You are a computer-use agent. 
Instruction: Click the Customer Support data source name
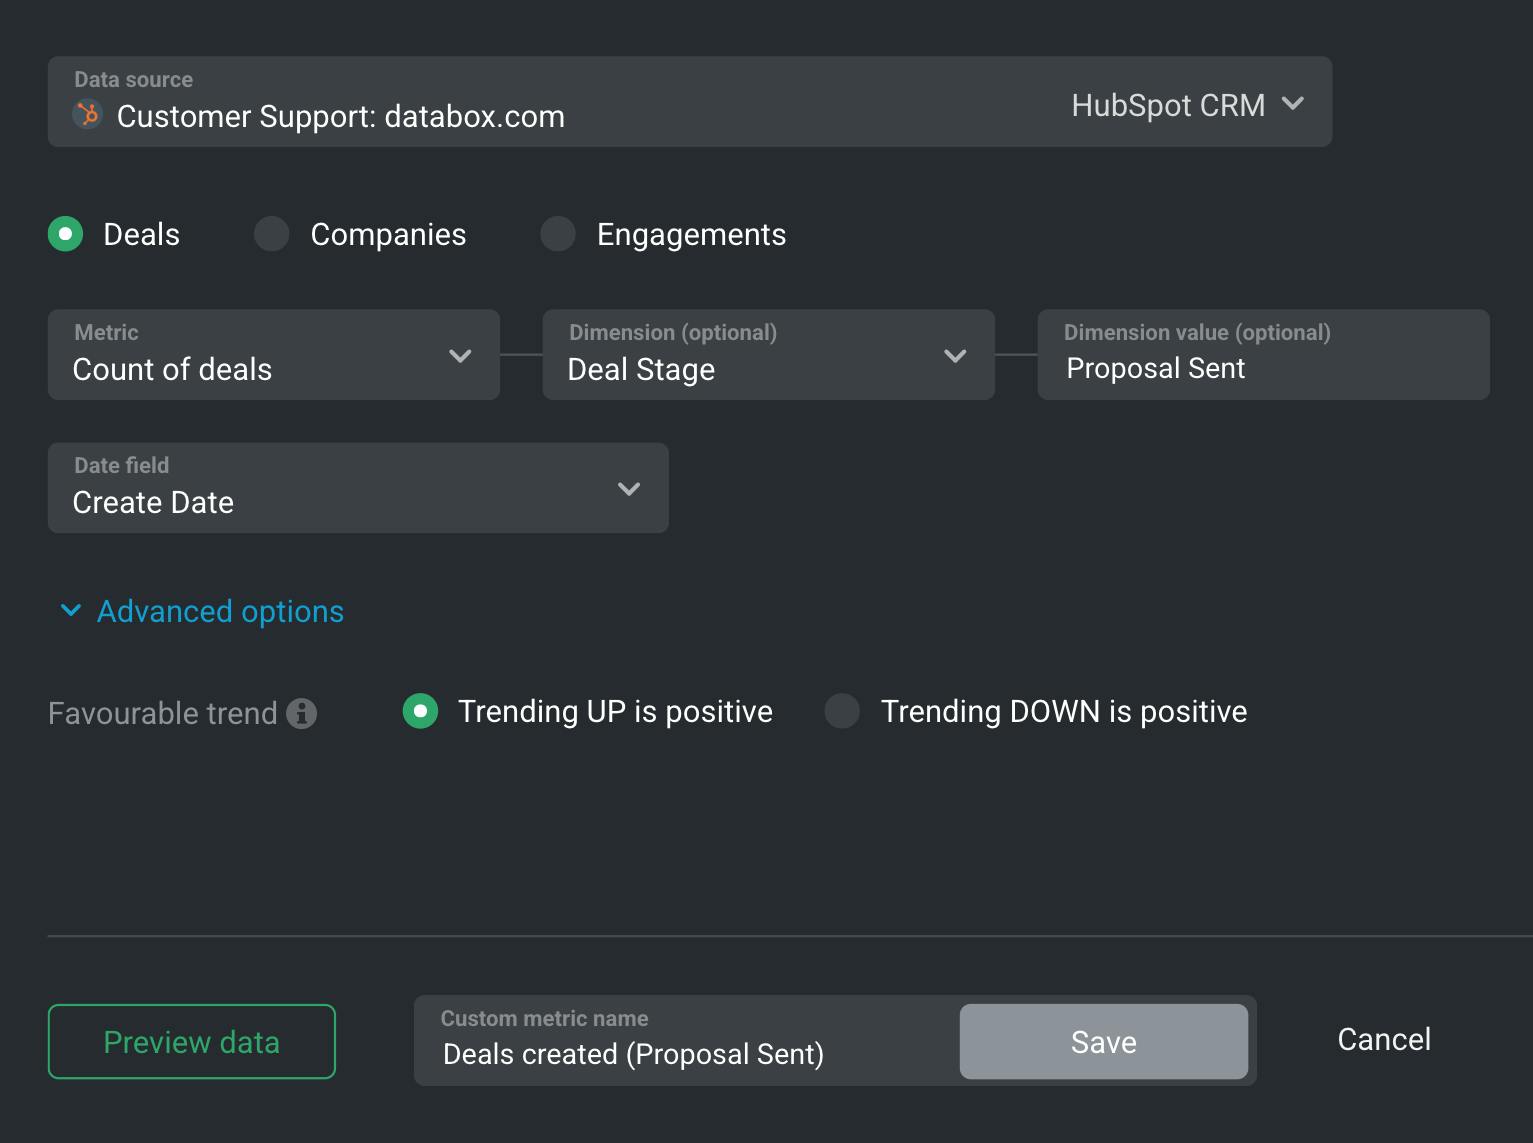(341, 116)
